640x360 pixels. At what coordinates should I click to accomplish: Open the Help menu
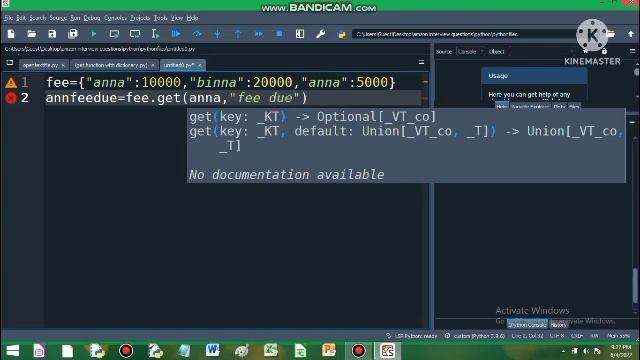pyautogui.click(x=192, y=18)
